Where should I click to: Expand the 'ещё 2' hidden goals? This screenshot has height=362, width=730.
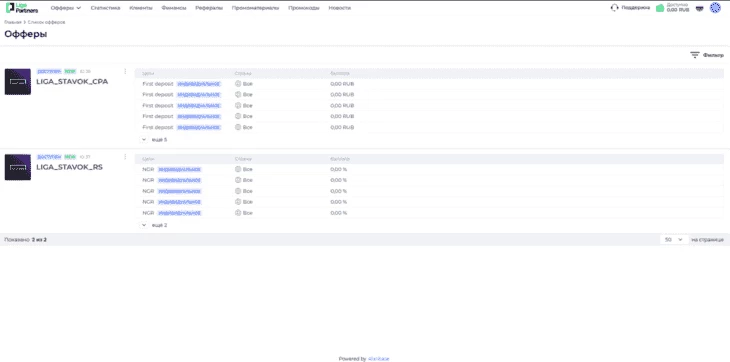(154, 225)
